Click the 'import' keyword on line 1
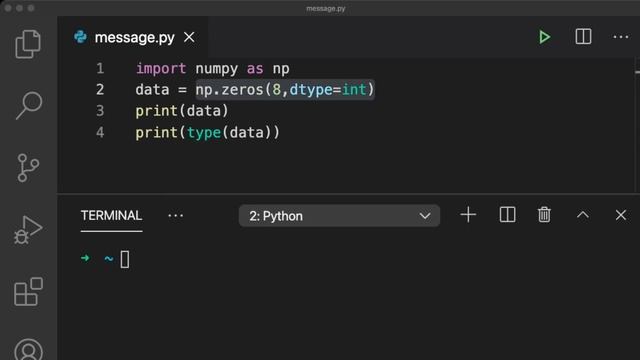This screenshot has width=640, height=360. coord(161,69)
